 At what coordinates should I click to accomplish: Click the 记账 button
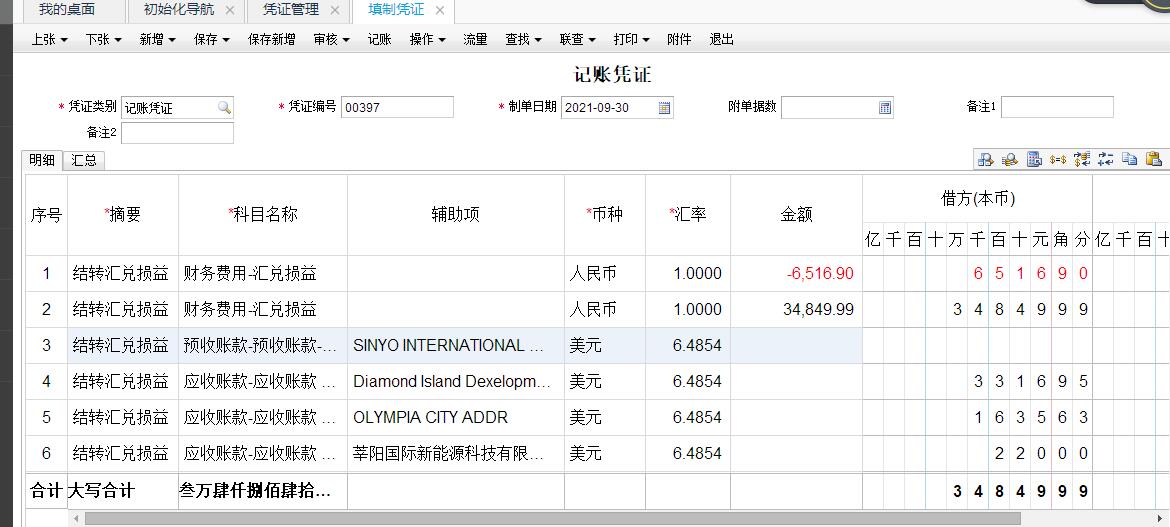click(x=380, y=40)
